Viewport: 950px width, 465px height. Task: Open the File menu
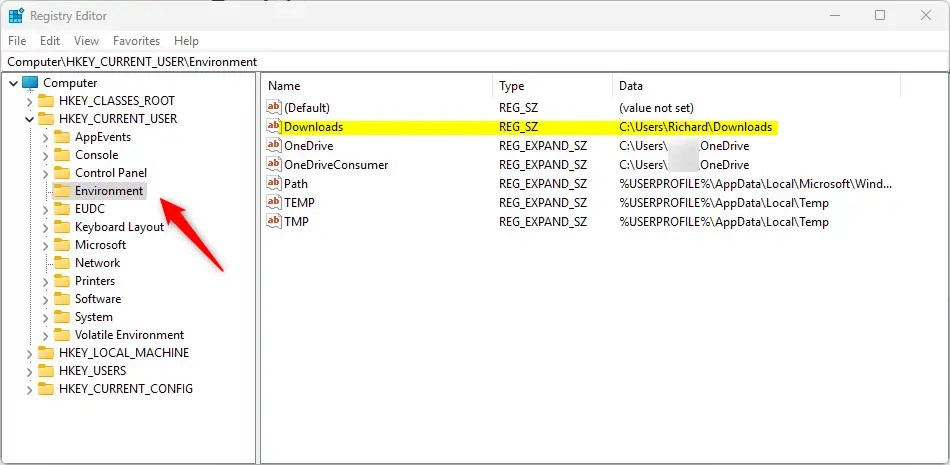pos(18,41)
